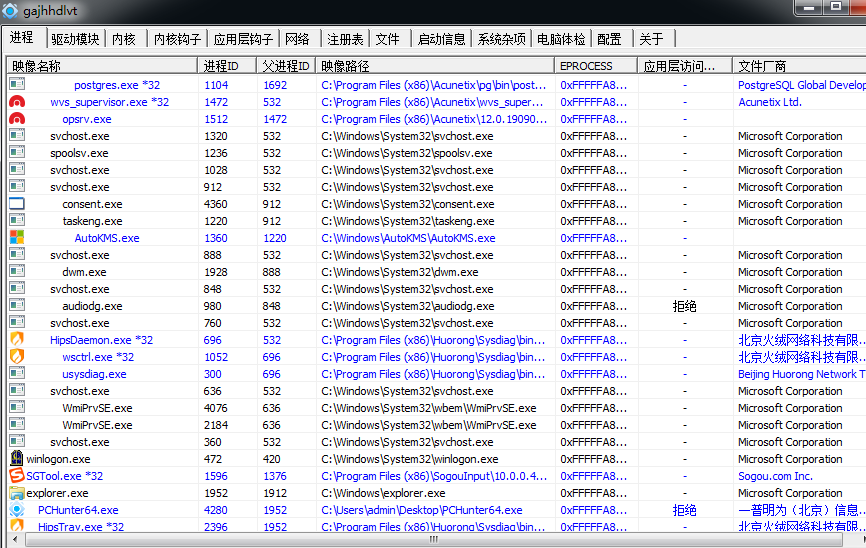Image resolution: width=866 pixels, height=548 pixels.
Task: Click the gajhhdlvt title bar app icon
Action: 10,10
